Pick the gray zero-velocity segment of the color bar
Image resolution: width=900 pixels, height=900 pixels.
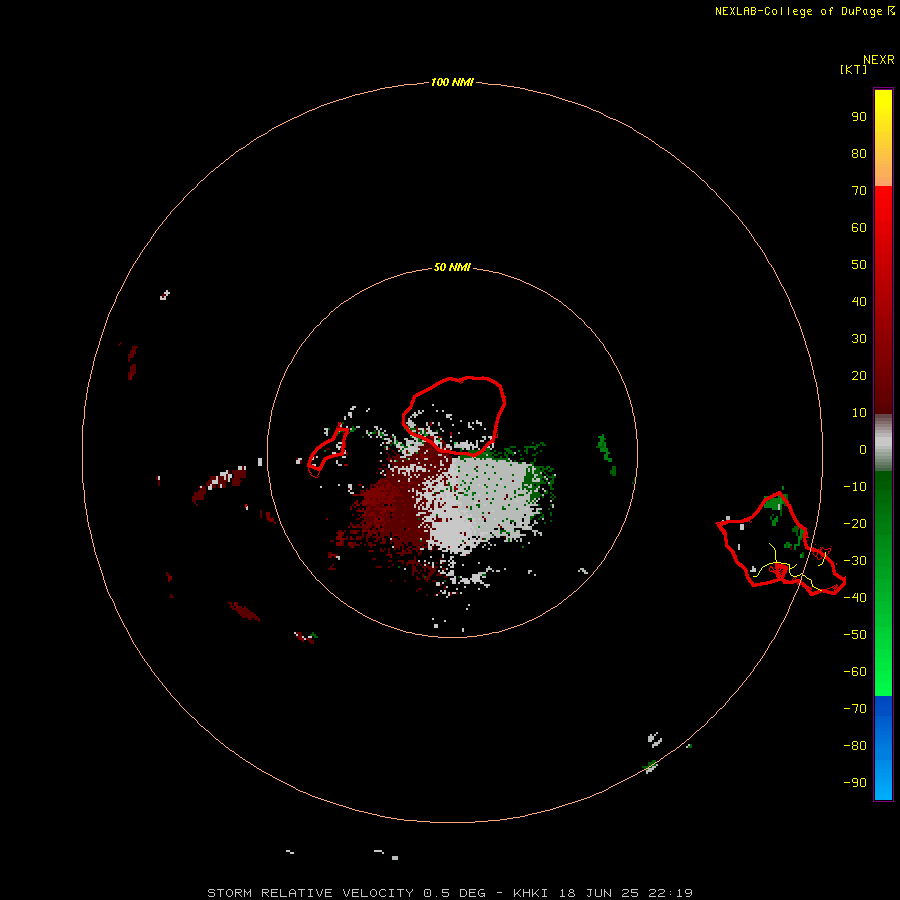pyautogui.click(x=883, y=443)
